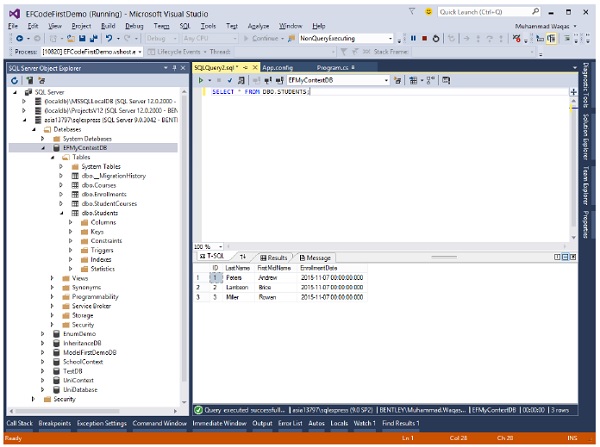Click the Open File folder icon
This screenshot has width=600, height=447.
point(70,38)
